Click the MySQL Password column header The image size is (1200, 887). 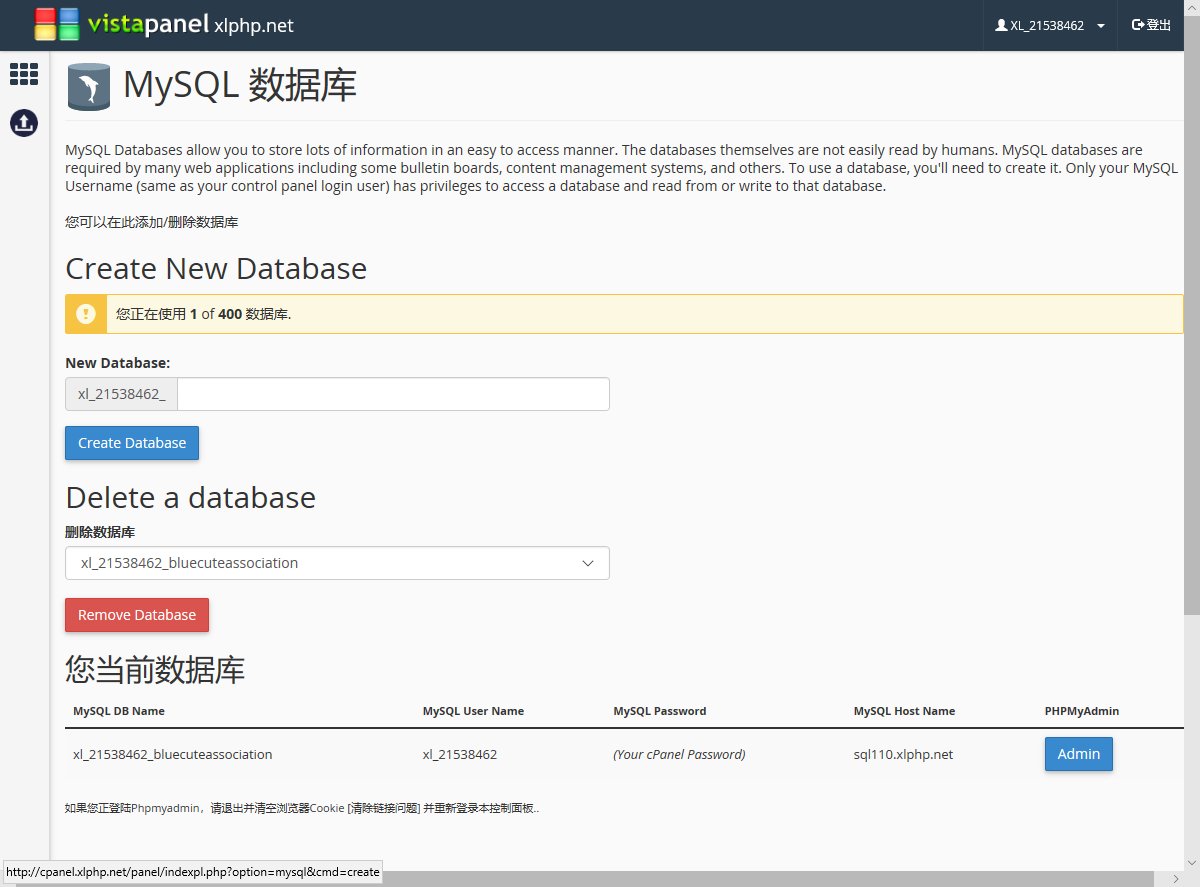pyautogui.click(x=660, y=711)
